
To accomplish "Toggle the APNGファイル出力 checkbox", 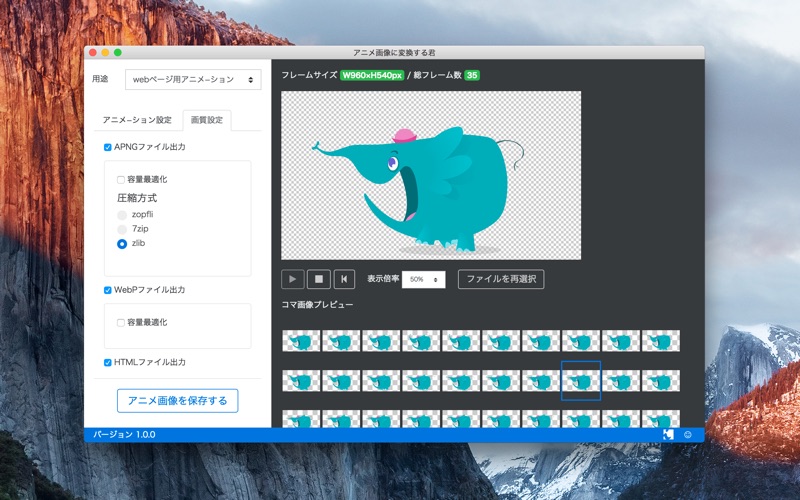I will click(108, 147).
